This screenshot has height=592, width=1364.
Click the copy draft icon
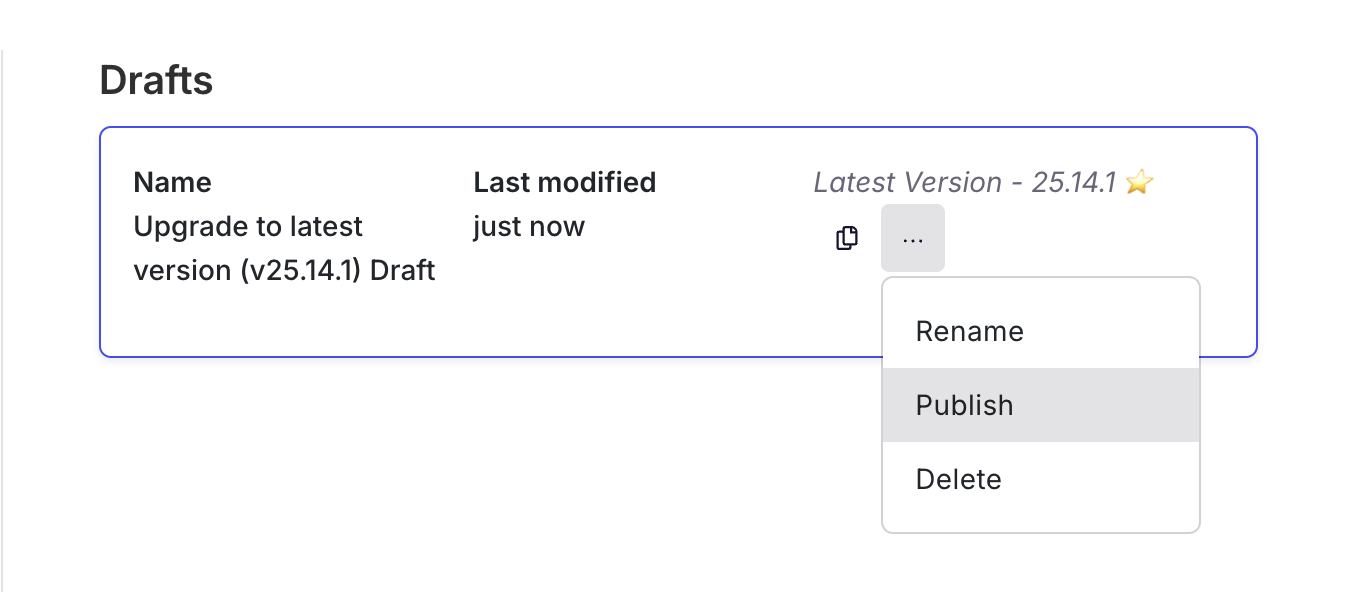[x=847, y=239]
